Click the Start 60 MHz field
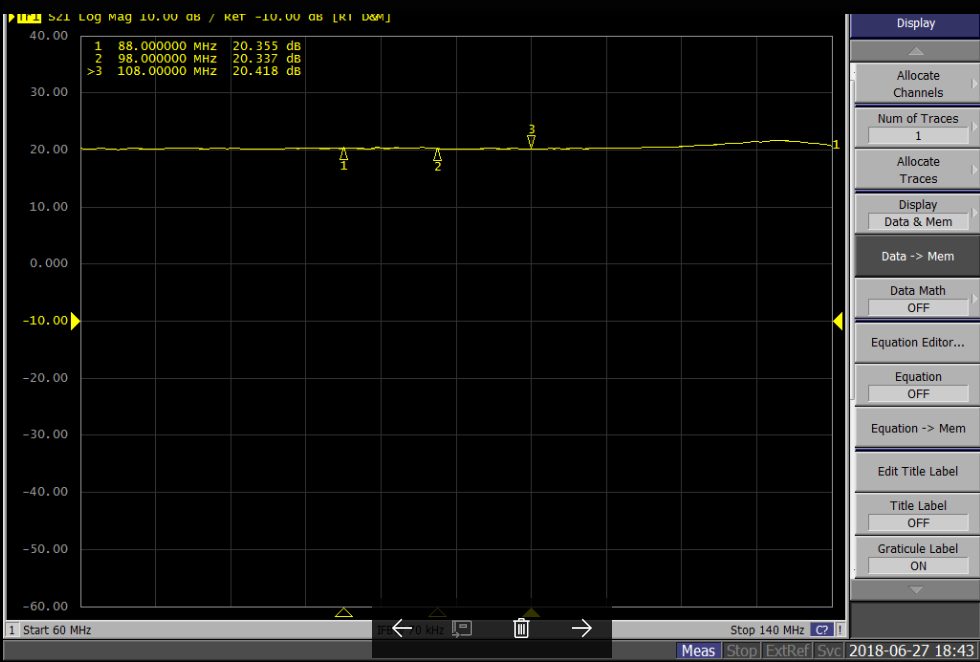 (x=57, y=630)
